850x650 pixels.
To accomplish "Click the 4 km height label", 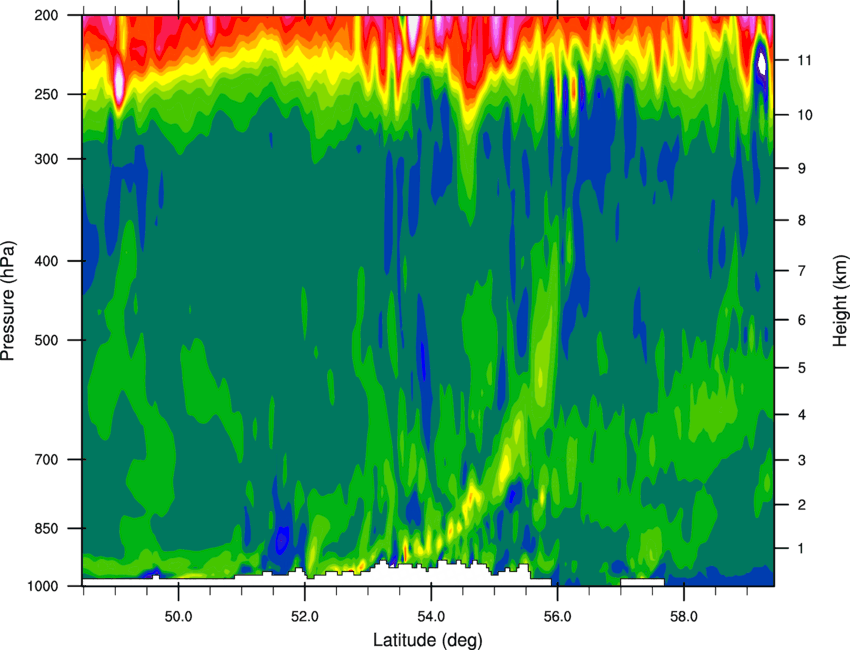I will [x=802, y=415].
